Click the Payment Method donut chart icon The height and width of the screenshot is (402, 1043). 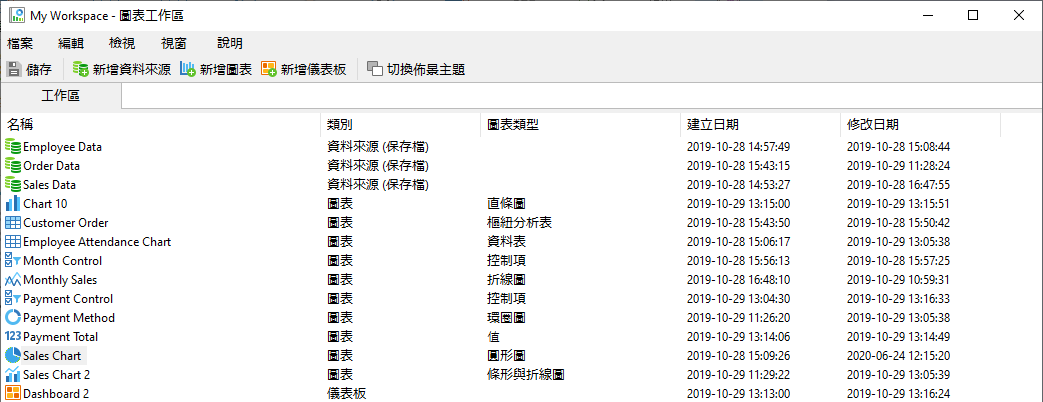(x=13, y=318)
